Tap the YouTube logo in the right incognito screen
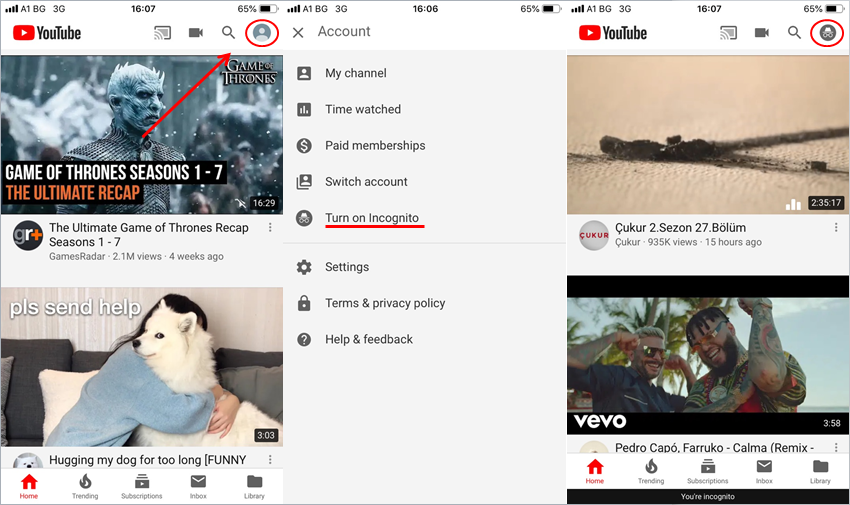This screenshot has width=850, height=505. point(613,33)
